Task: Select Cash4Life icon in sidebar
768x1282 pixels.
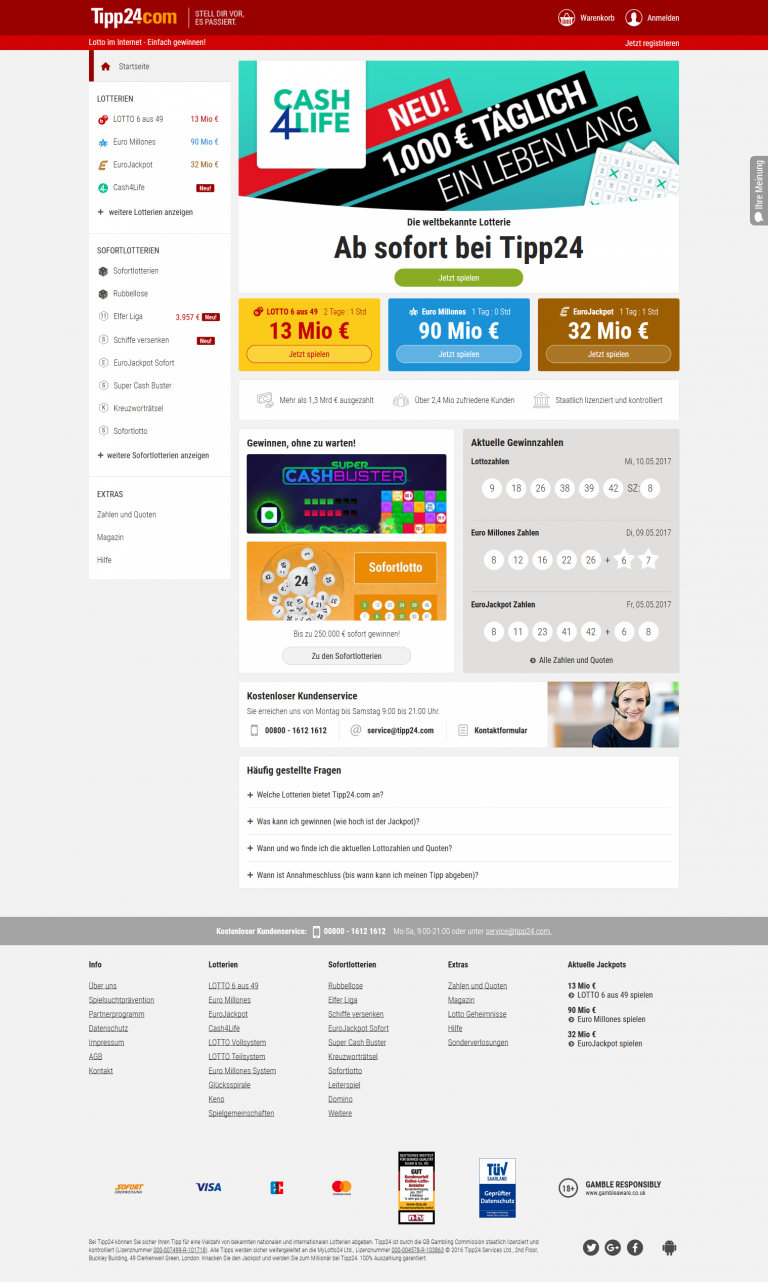Action: coord(103,188)
